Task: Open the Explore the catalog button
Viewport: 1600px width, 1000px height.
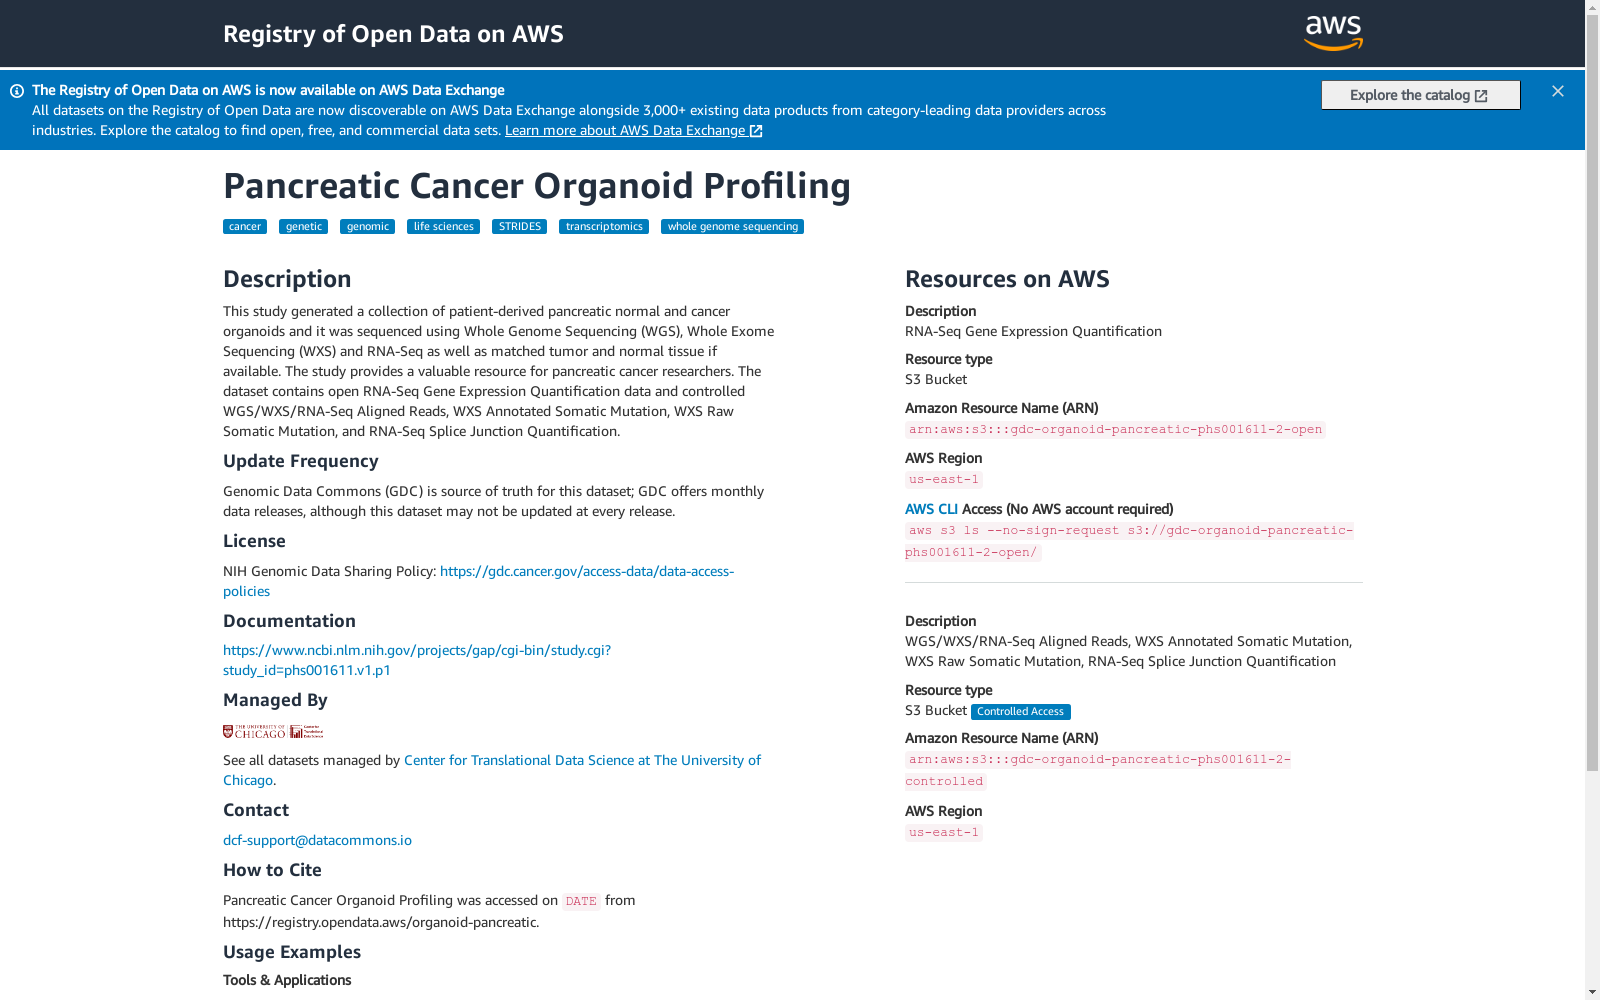Action: (1420, 95)
